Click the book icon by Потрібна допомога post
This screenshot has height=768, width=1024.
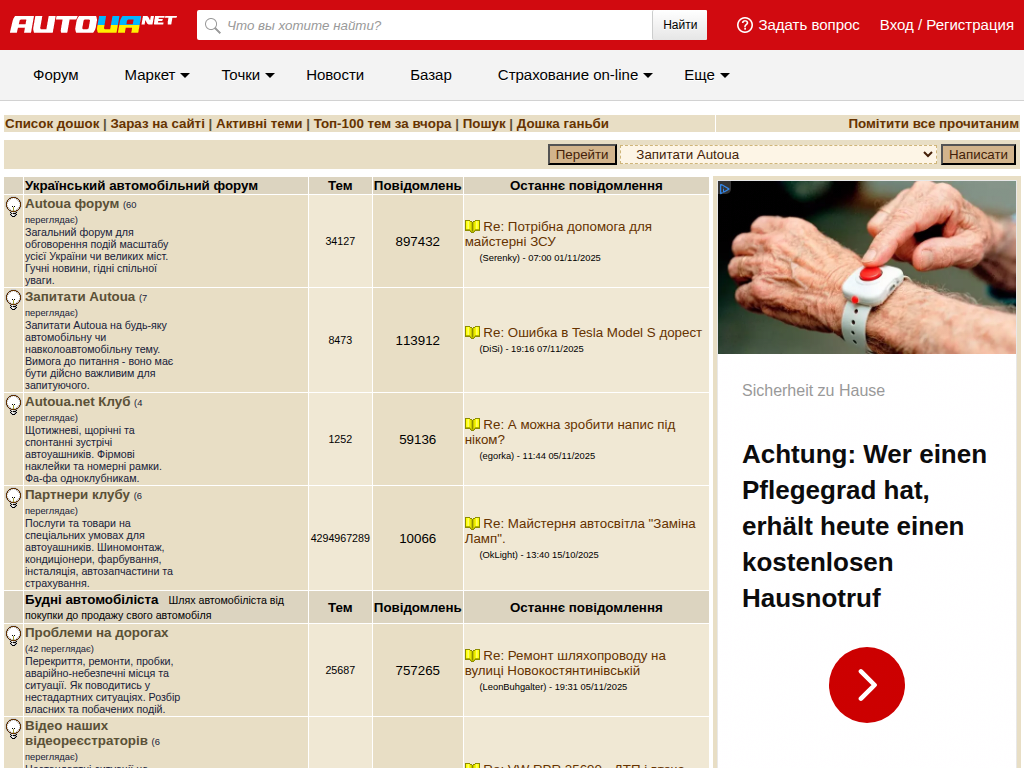pyautogui.click(x=472, y=227)
